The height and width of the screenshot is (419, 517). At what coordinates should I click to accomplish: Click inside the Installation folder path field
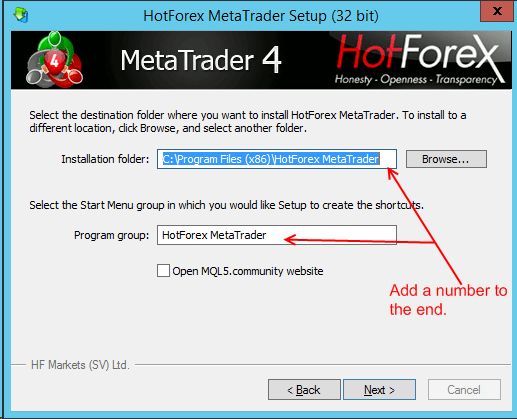tap(277, 159)
